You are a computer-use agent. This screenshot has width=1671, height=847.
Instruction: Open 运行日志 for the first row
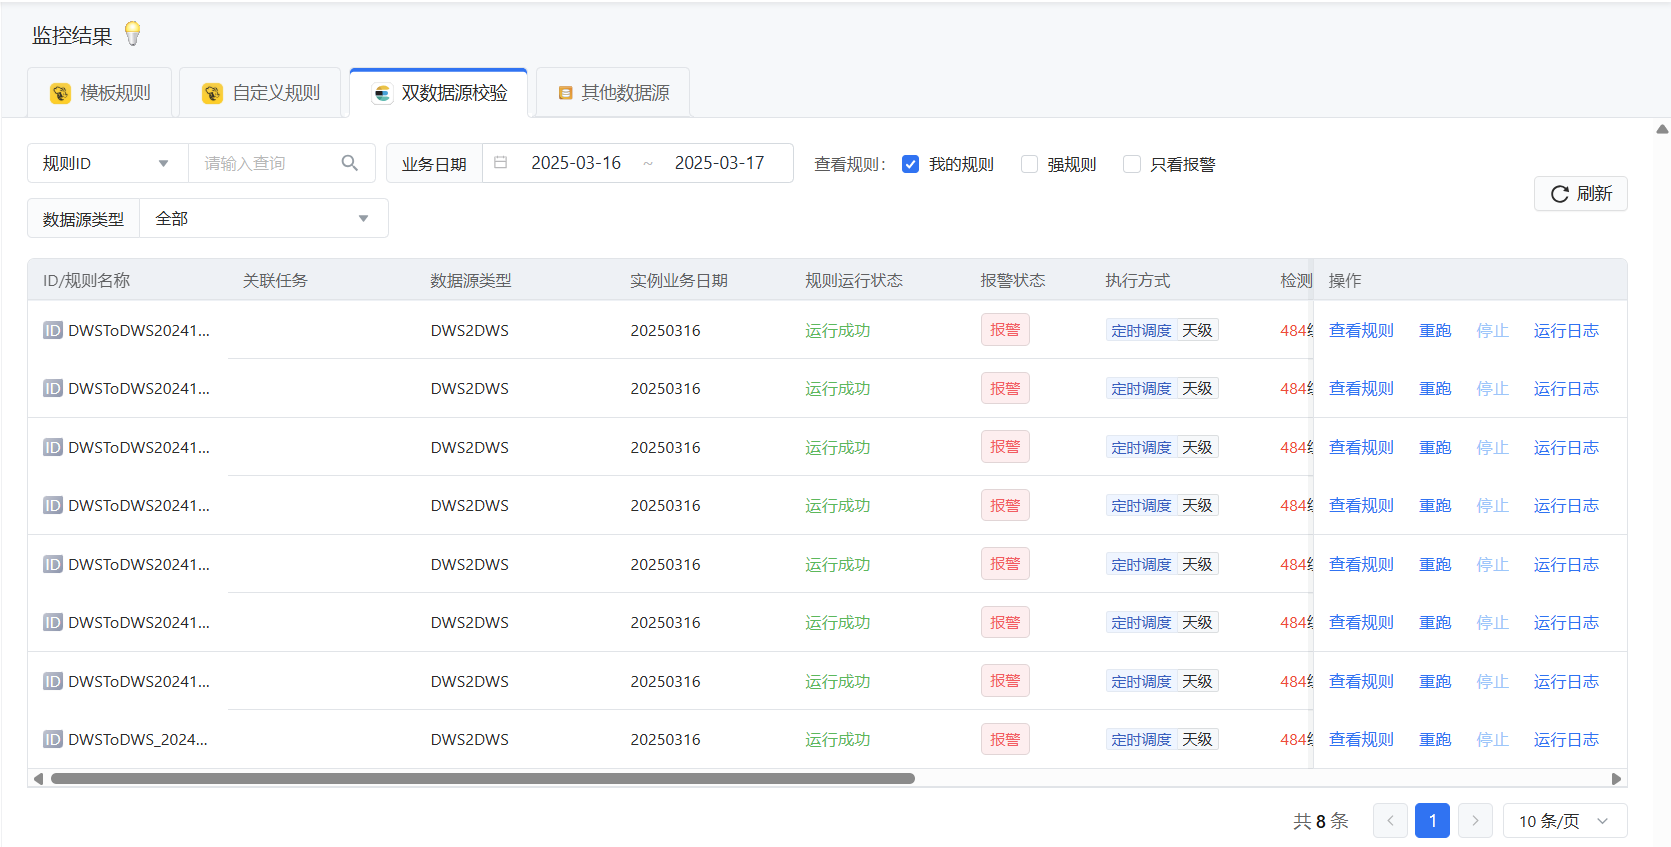tap(1566, 330)
